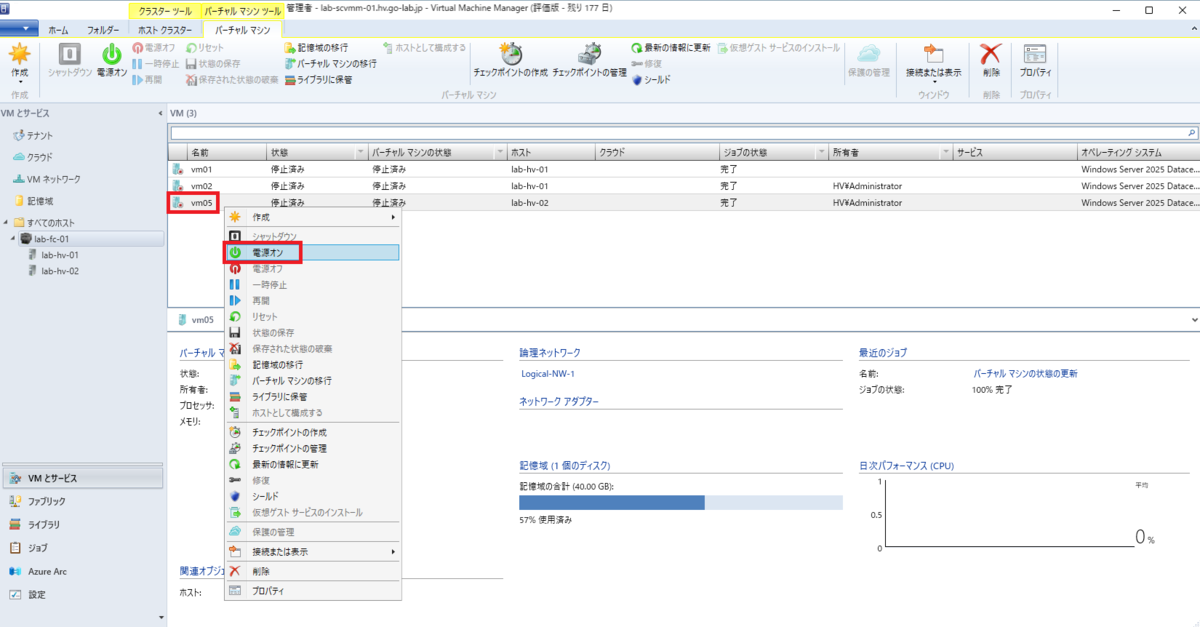Collapse the VM とサービス pane arrow
This screenshot has width=1200, height=627.
point(161,113)
